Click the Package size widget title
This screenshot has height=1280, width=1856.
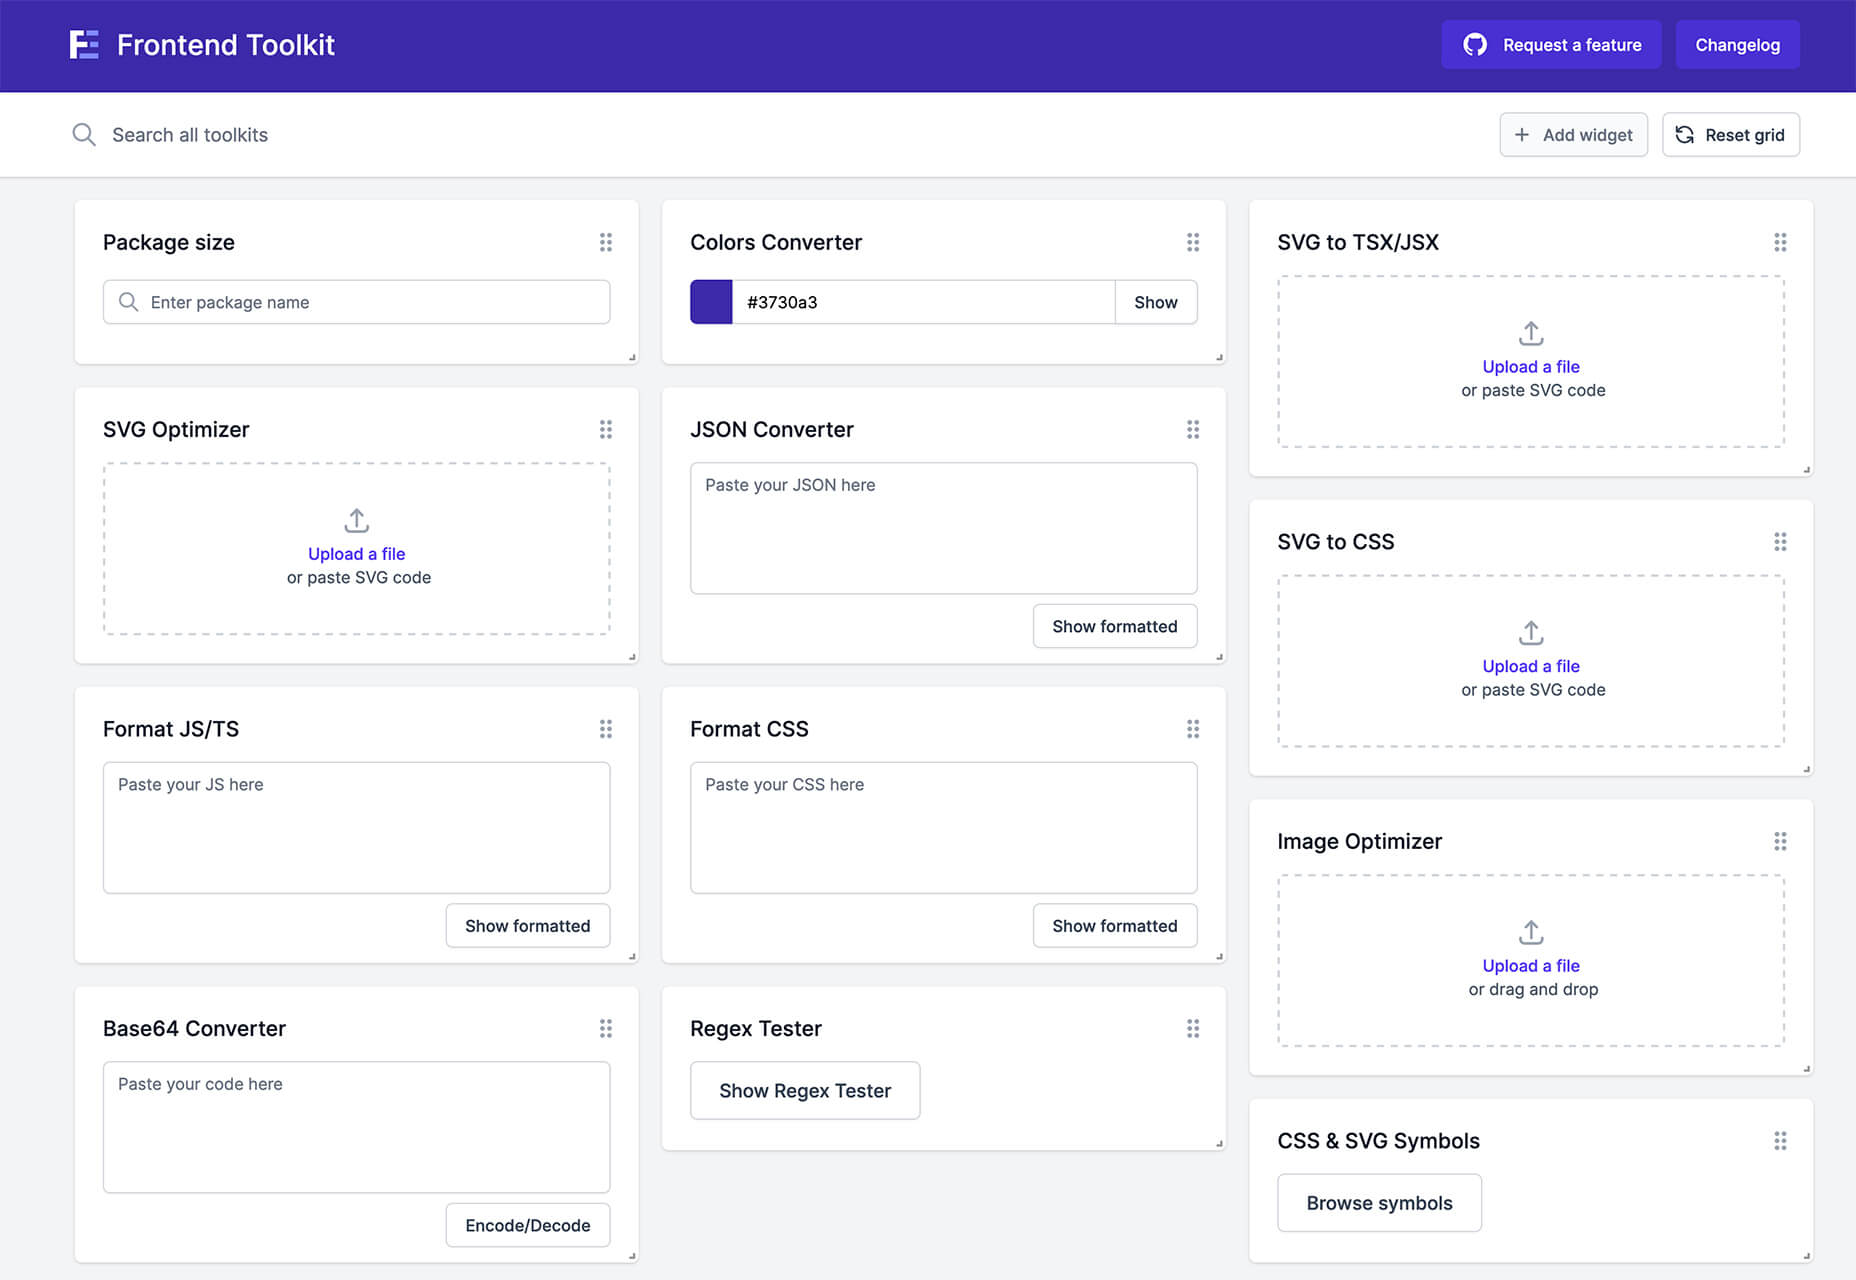[x=169, y=242]
